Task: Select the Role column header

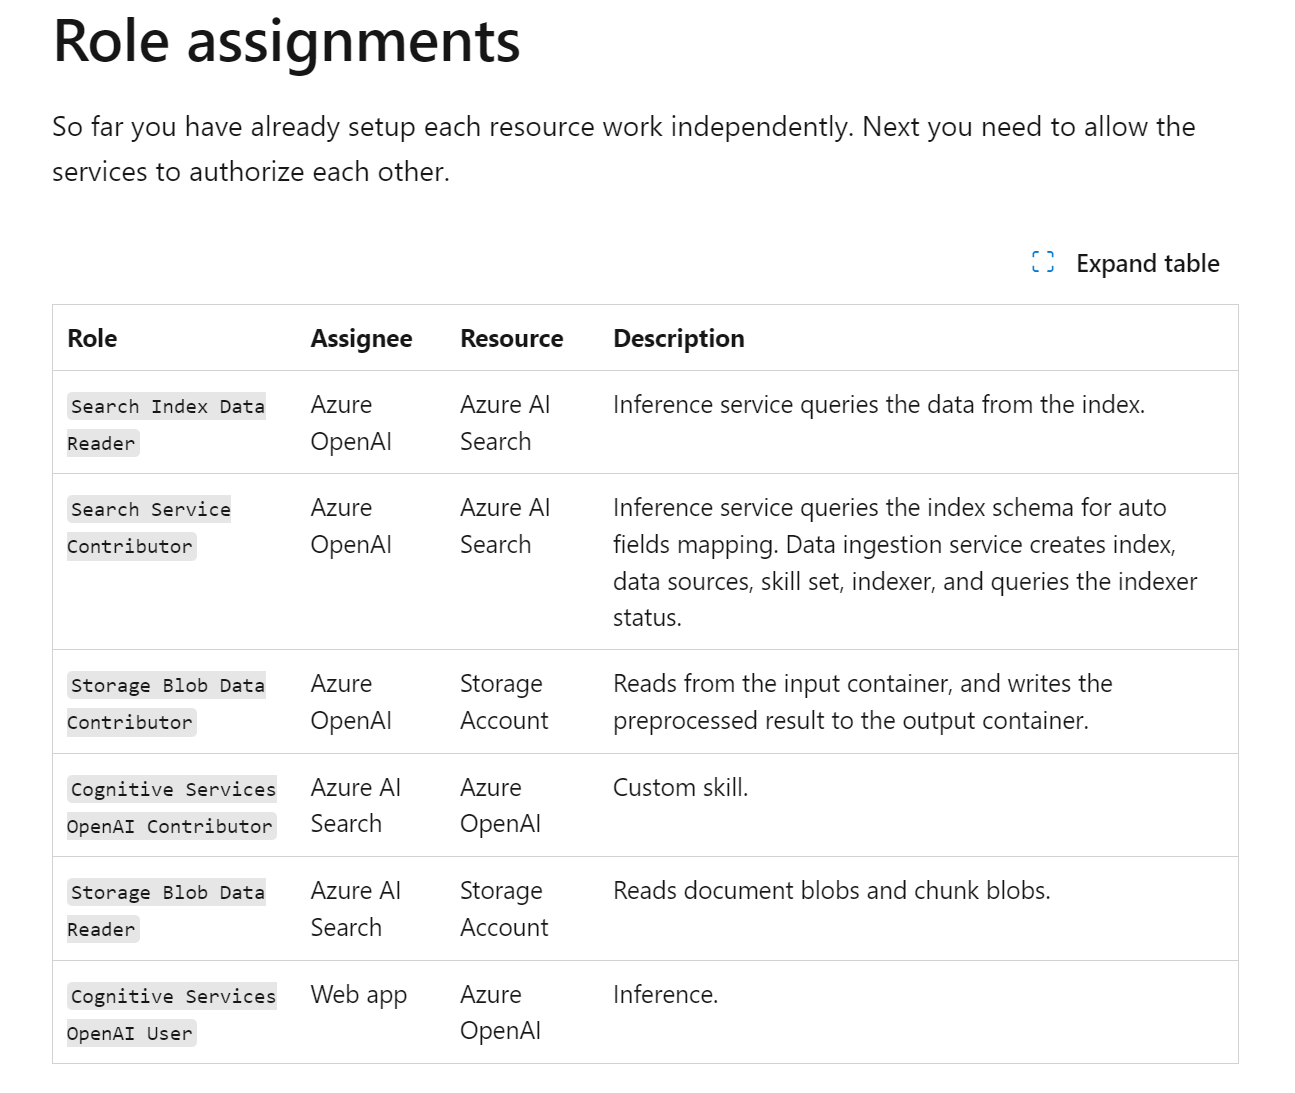Action: 92,338
